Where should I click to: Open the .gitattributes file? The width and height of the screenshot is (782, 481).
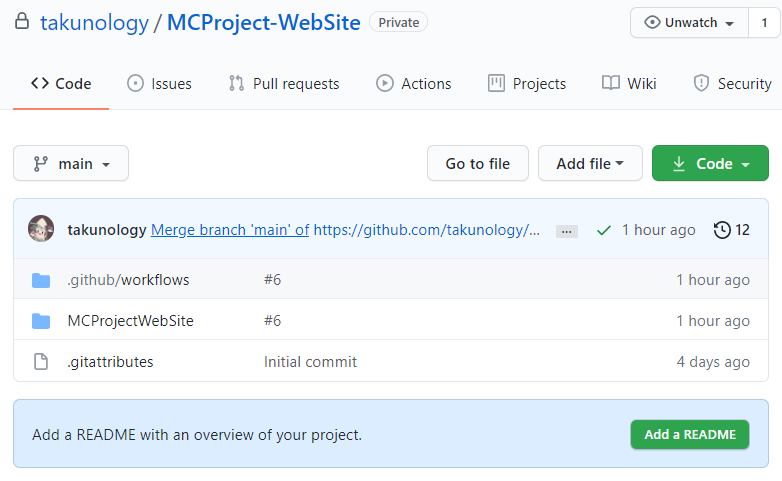pyautogui.click(x=110, y=362)
